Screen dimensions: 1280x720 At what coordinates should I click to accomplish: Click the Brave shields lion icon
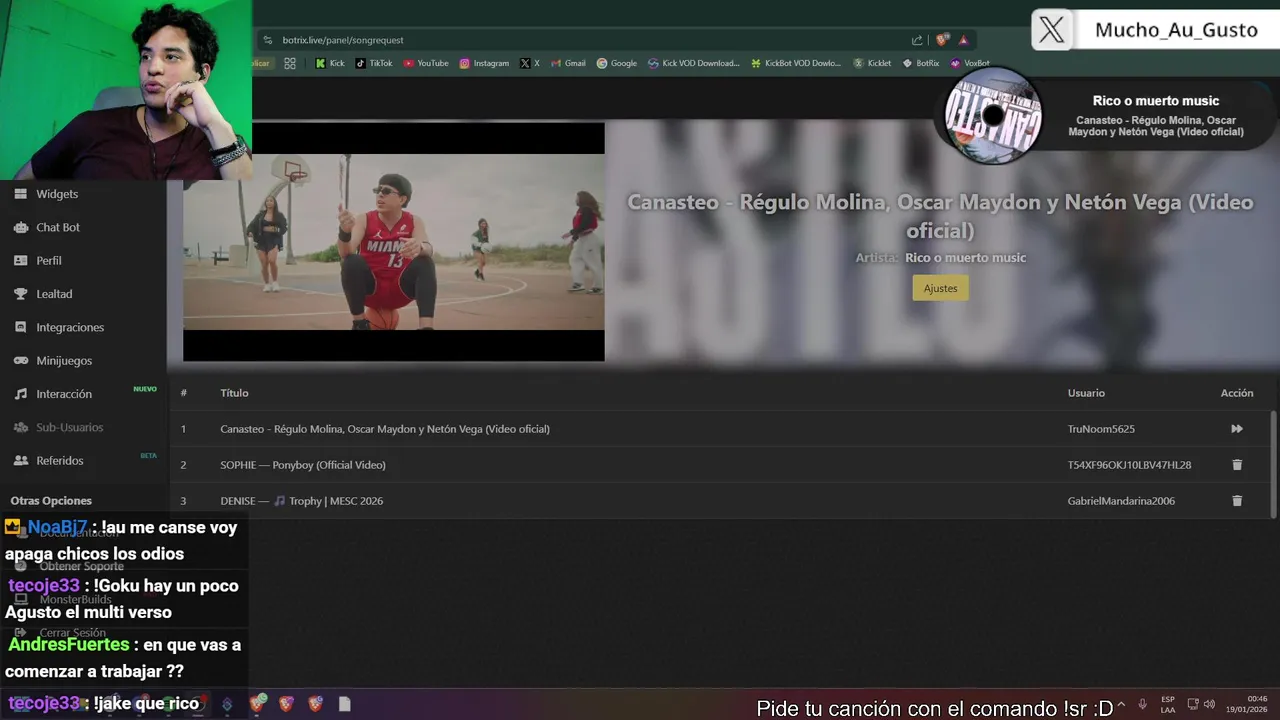942,40
